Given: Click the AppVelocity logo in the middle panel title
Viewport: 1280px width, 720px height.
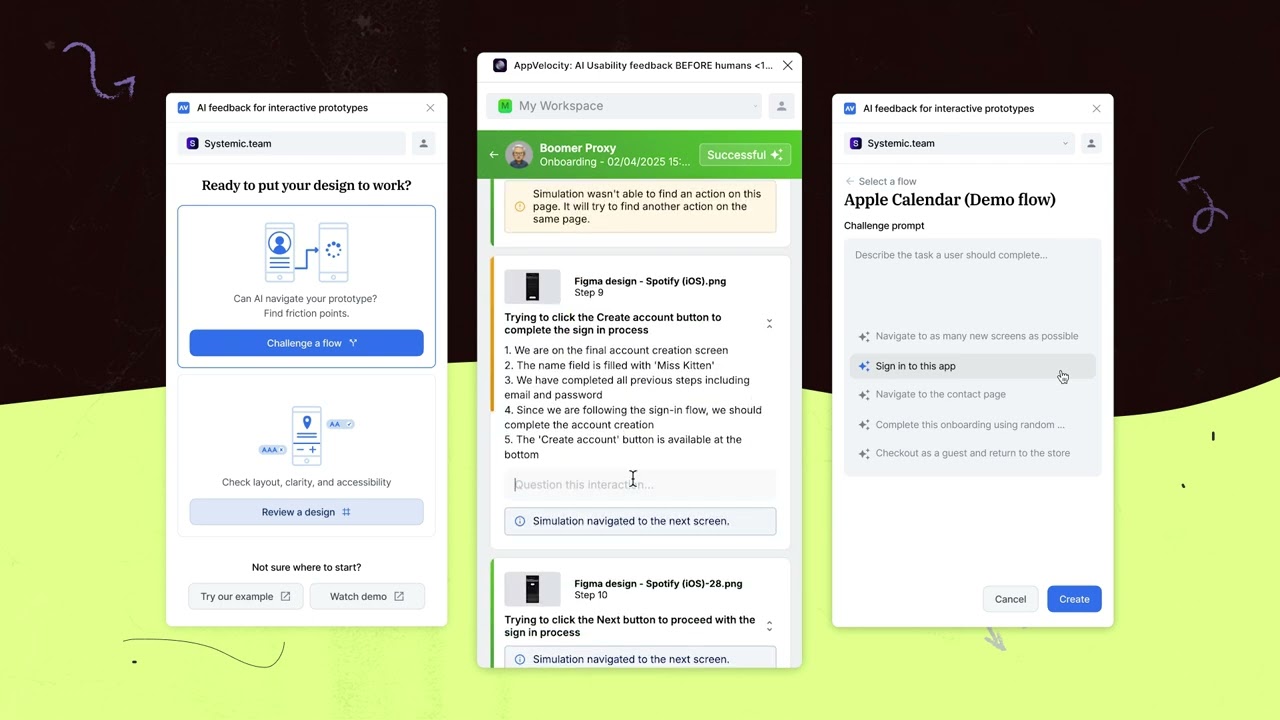Looking at the screenshot, I should coord(500,66).
